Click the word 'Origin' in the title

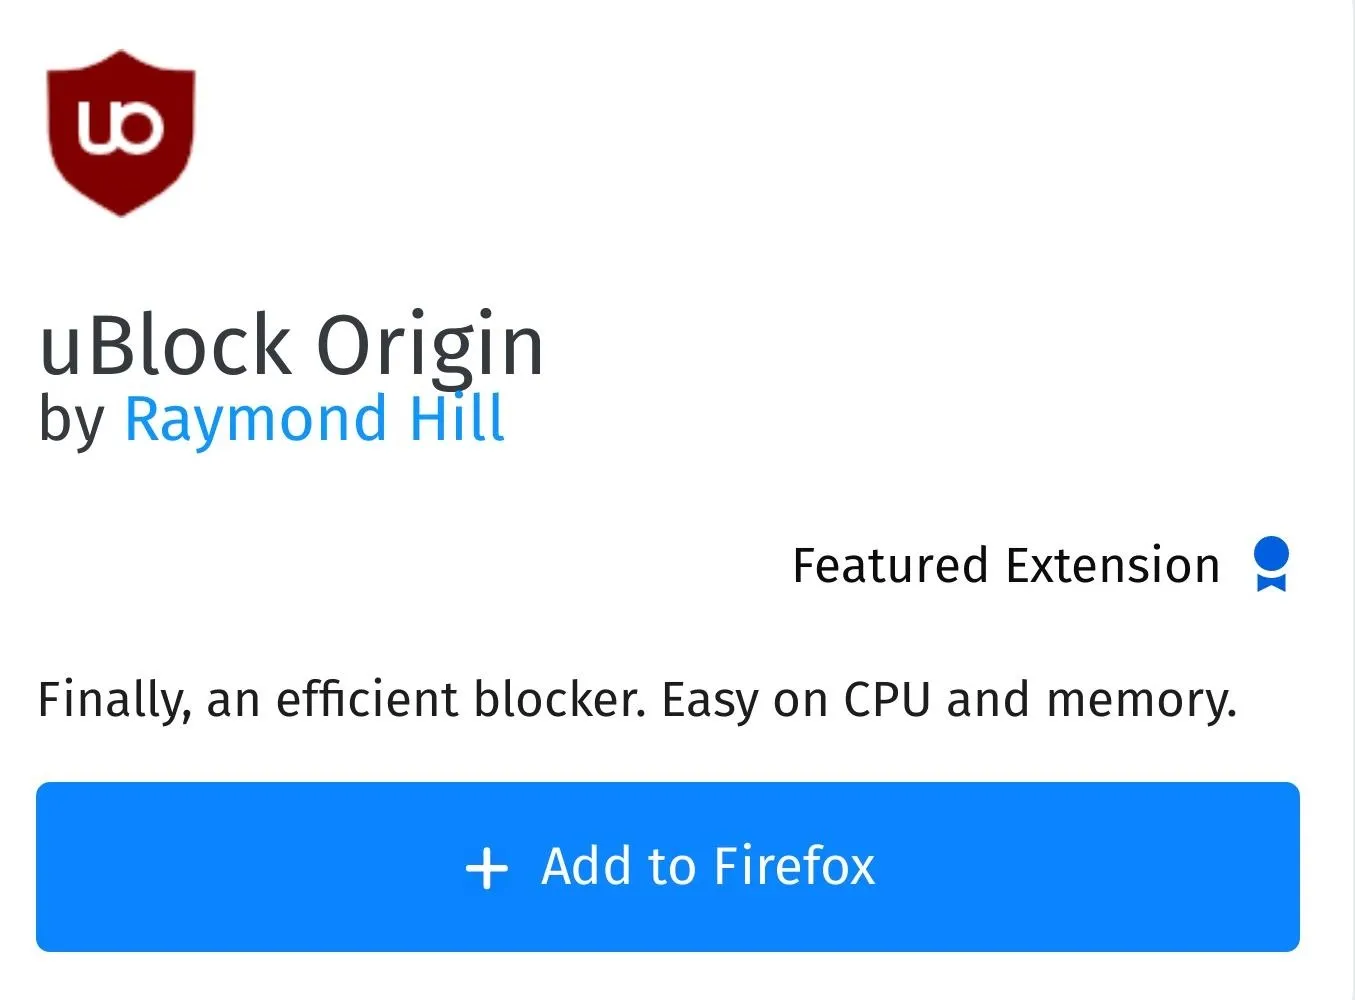coord(430,347)
